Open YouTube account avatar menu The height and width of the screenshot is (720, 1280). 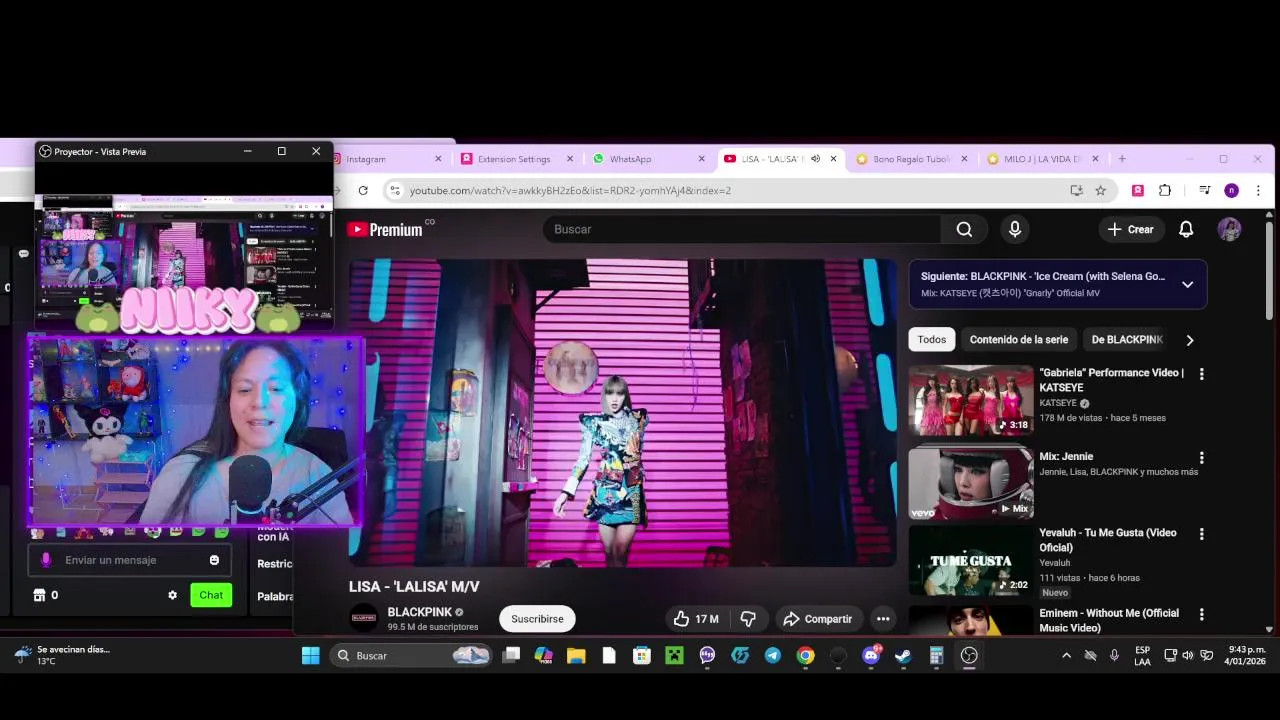(1229, 229)
